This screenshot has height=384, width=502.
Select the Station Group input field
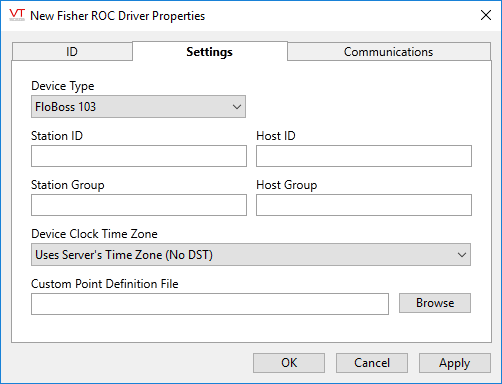pos(139,205)
